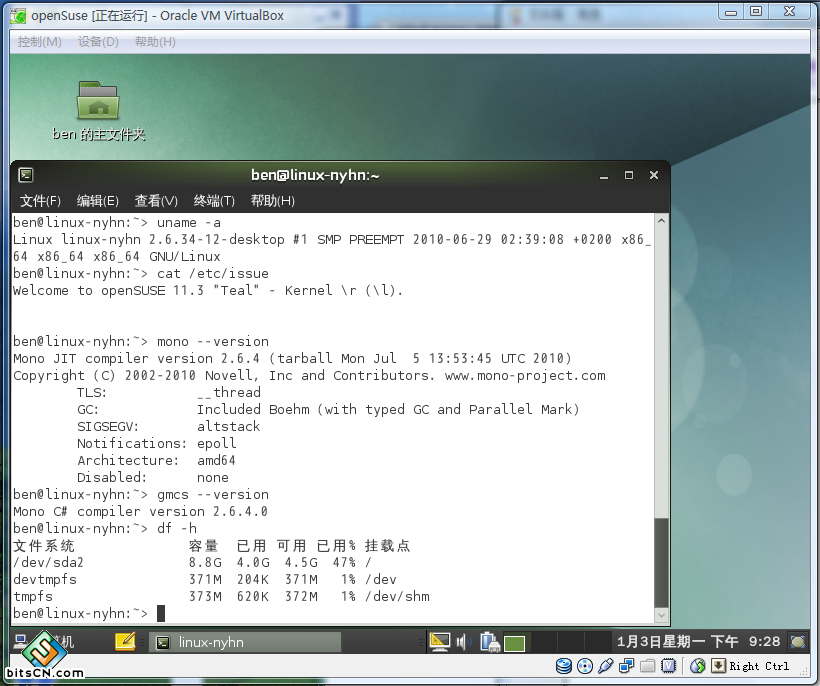Click the gmcs --version command line
The image size is (820, 686).
[x=141, y=495]
